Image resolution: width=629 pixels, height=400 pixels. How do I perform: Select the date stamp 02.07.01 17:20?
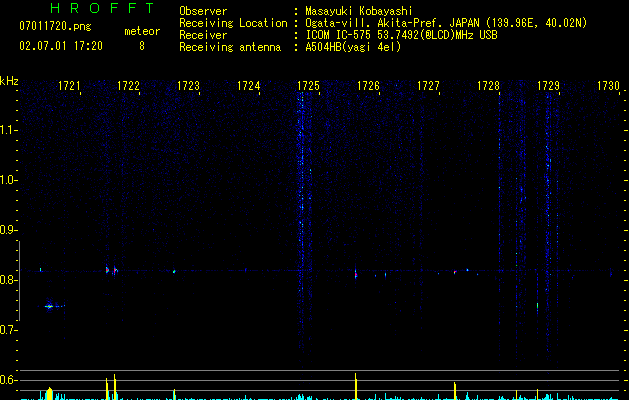pyautogui.click(x=61, y=46)
